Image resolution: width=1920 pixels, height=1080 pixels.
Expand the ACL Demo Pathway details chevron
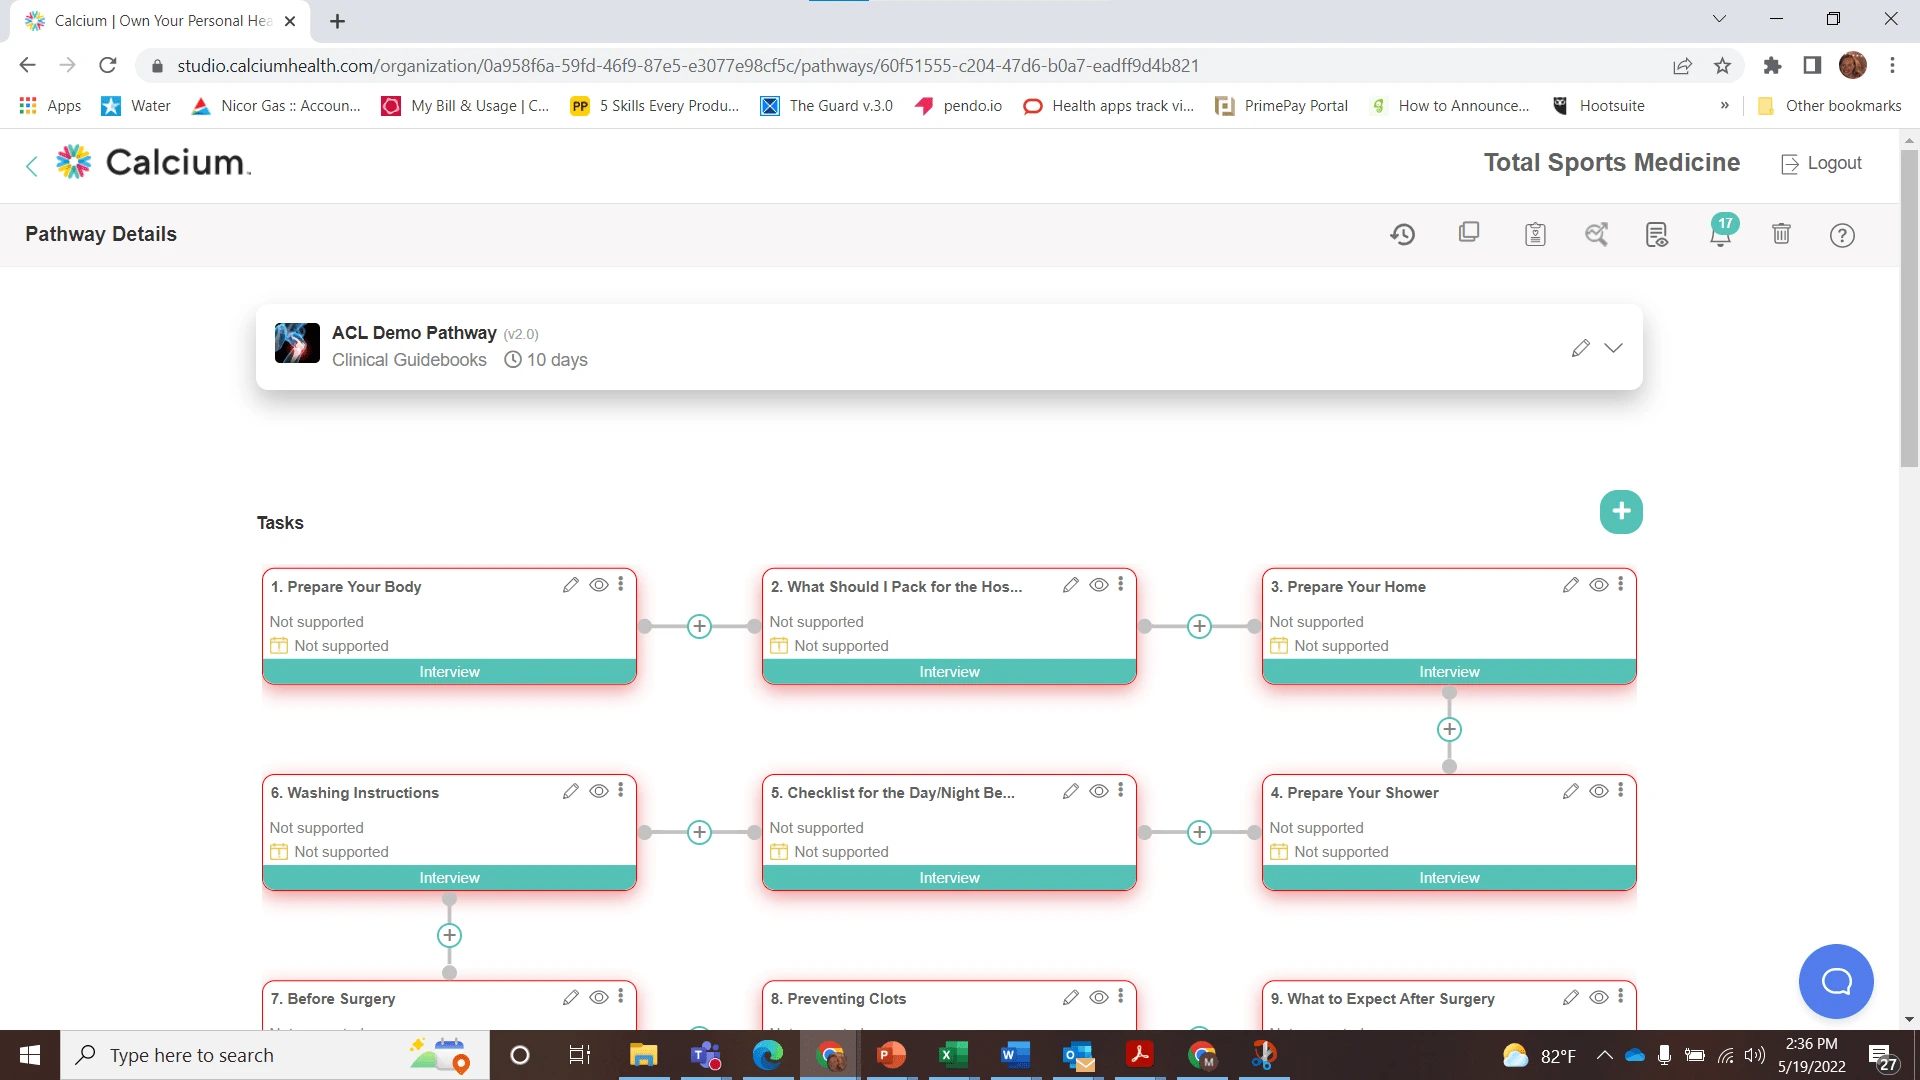(x=1613, y=348)
